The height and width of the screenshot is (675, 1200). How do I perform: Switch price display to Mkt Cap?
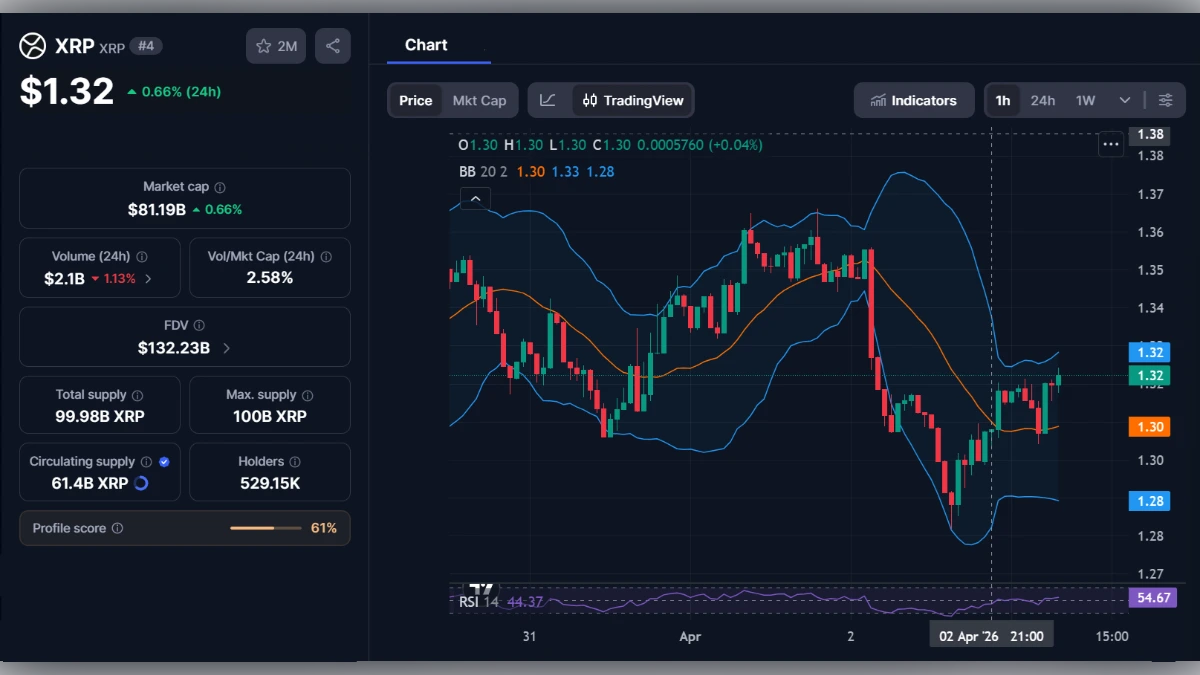pyautogui.click(x=479, y=100)
